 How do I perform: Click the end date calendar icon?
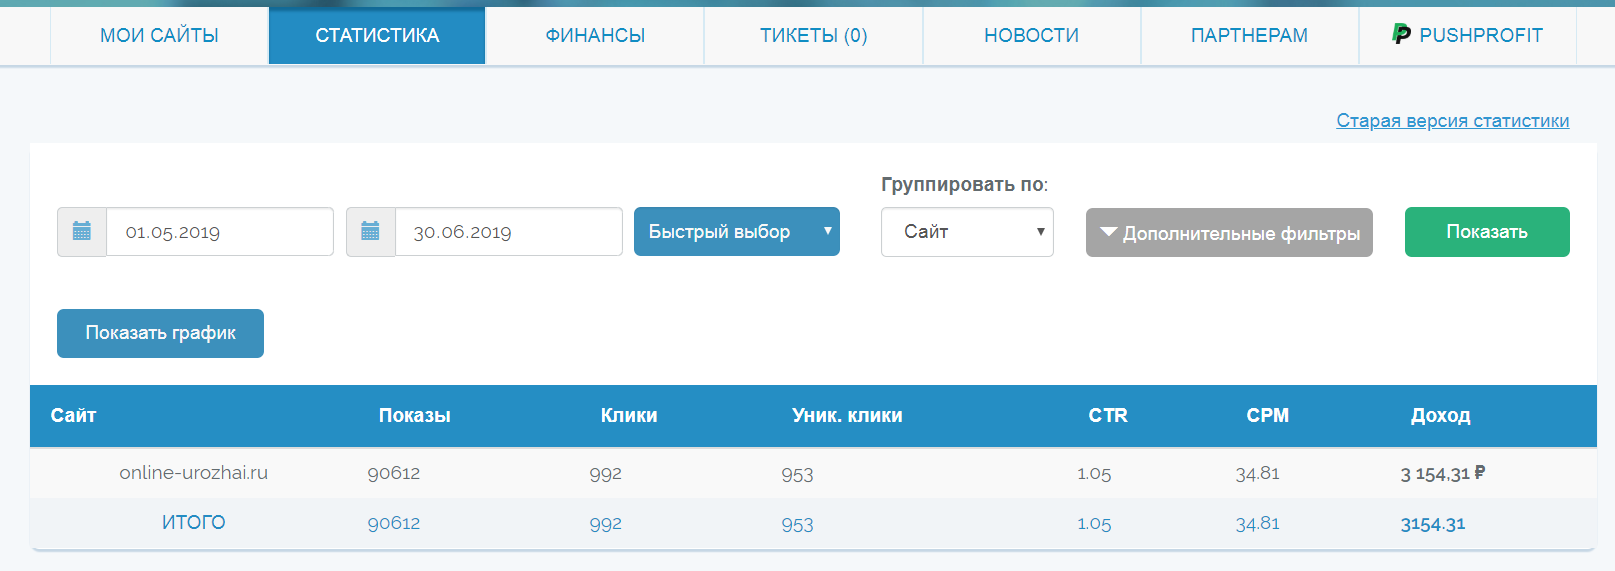pos(370,232)
